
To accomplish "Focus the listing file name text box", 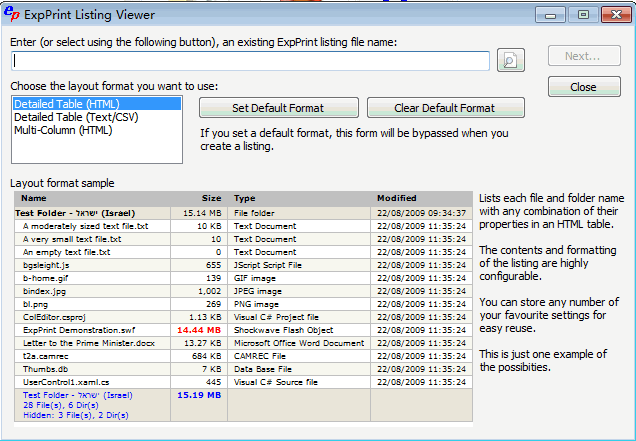I will pyautogui.click(x=250, y=61).
